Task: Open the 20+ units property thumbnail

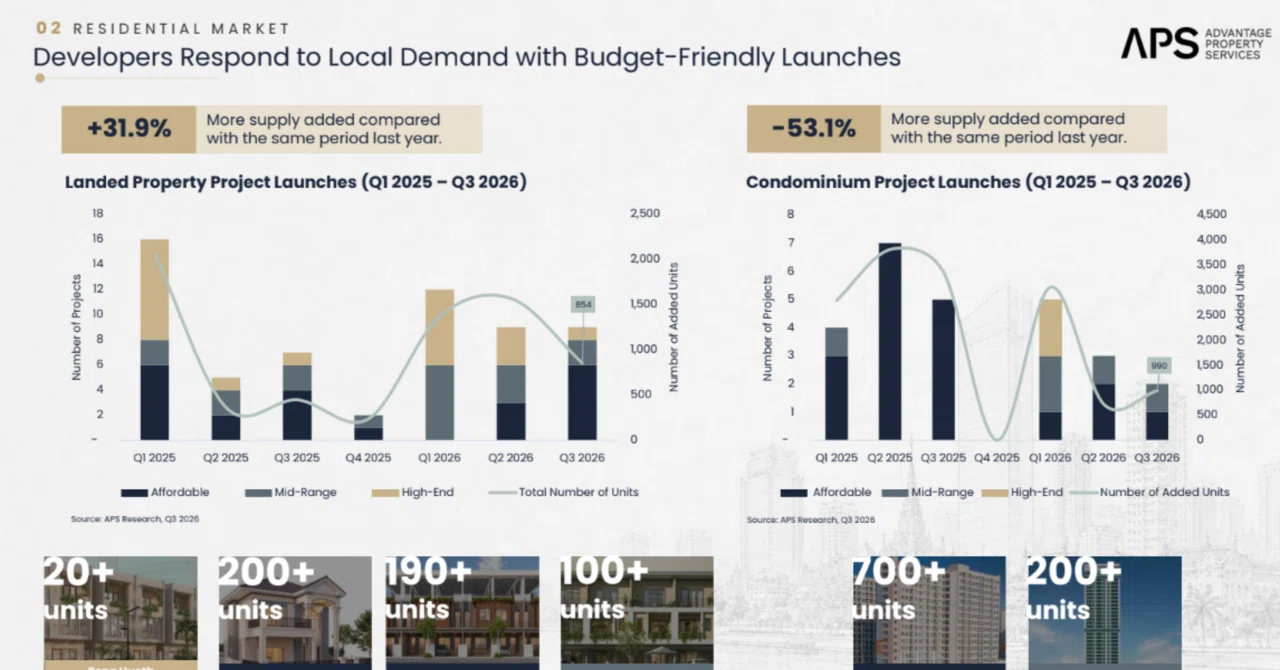Action: (120, 613)
